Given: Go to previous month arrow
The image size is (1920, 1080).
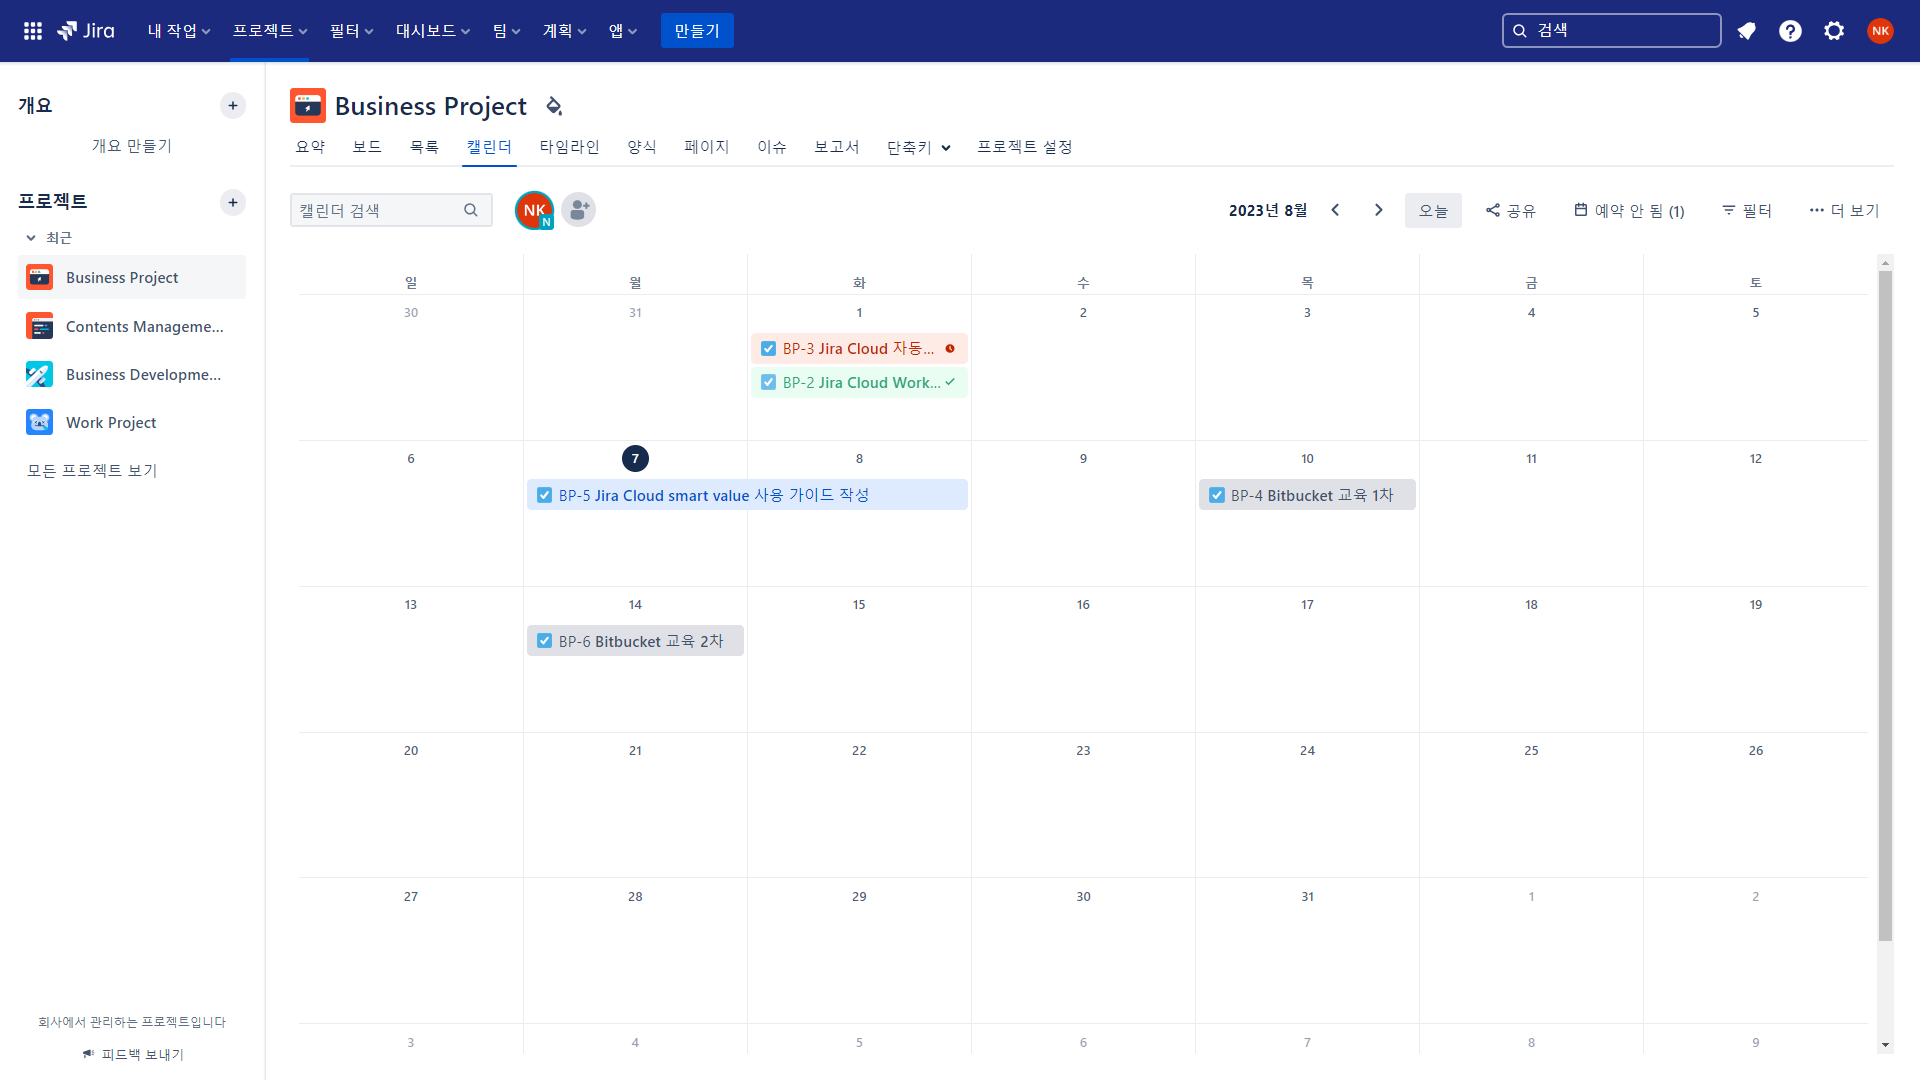Looking at the screenshot, I should [x=1335, y=210].
